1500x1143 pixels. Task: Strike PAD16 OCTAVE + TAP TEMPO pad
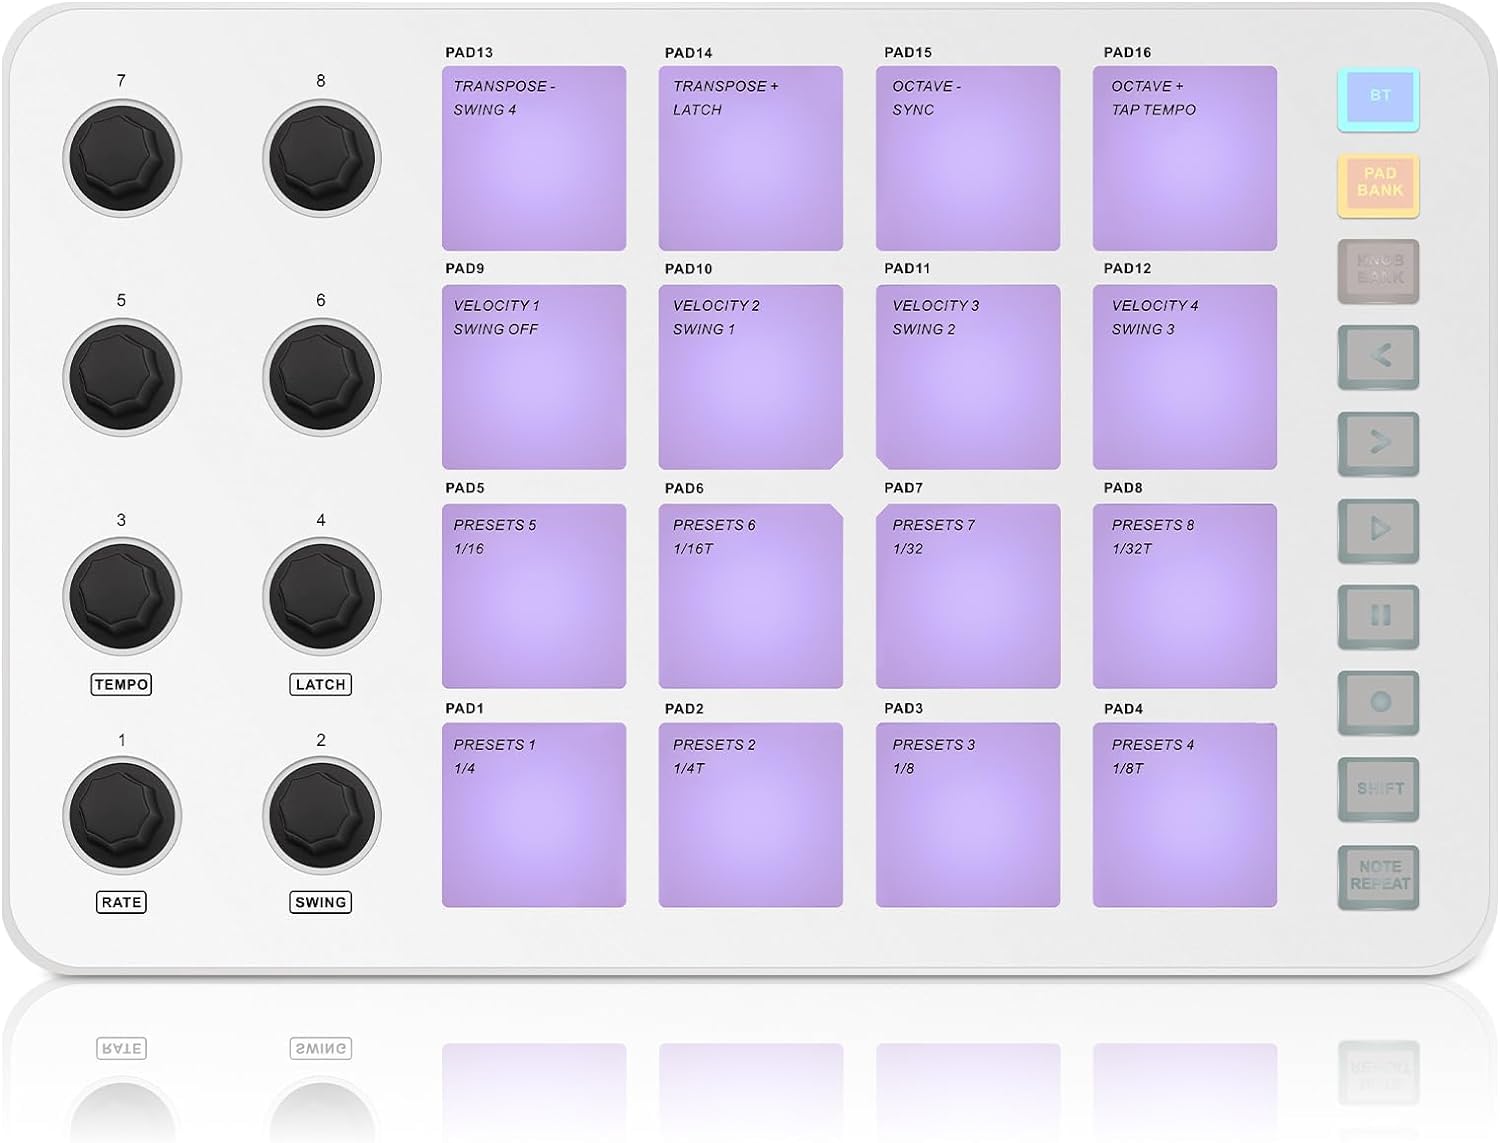pyautogui.click(x=1185, y=158)
